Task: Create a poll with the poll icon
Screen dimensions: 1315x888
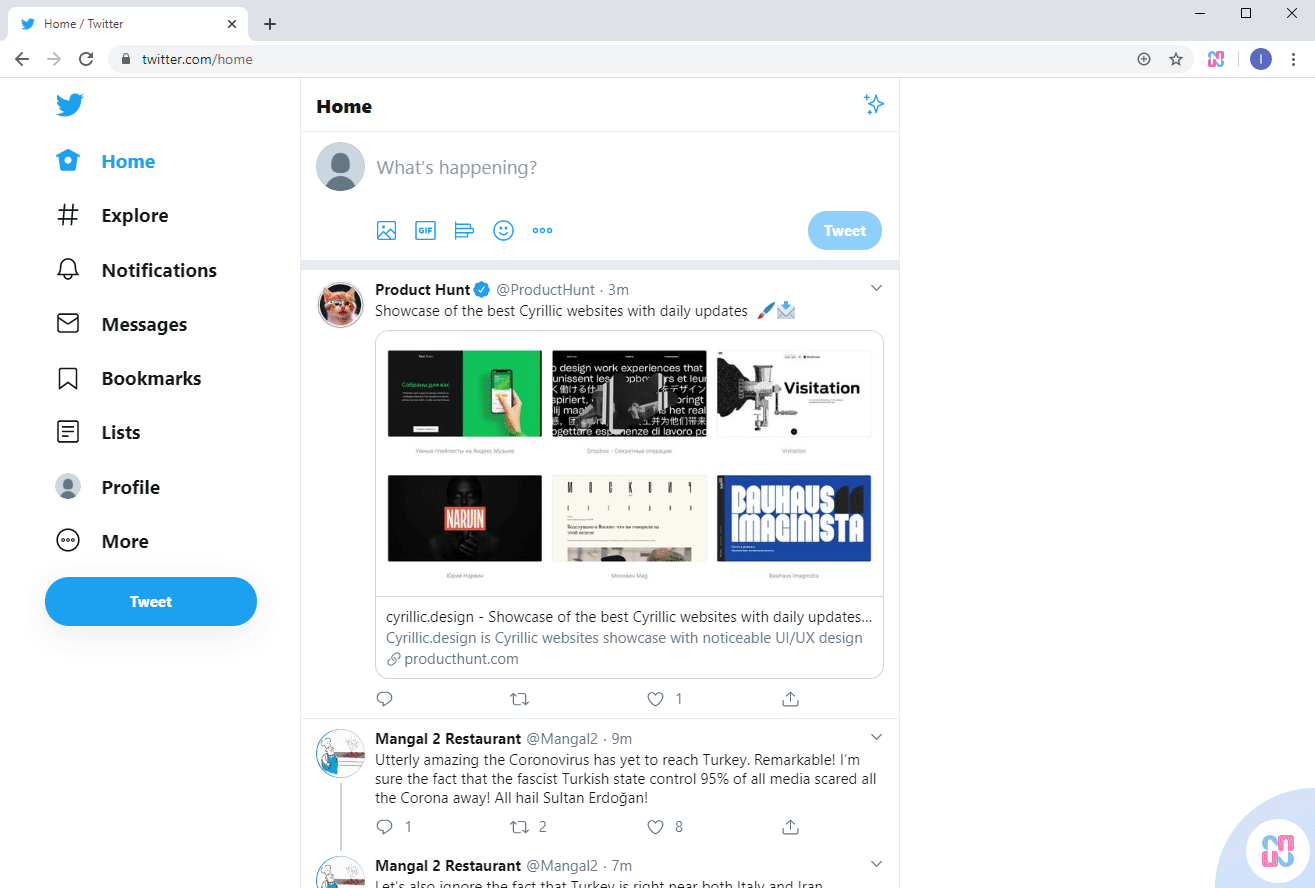Action: pos(464,231)
